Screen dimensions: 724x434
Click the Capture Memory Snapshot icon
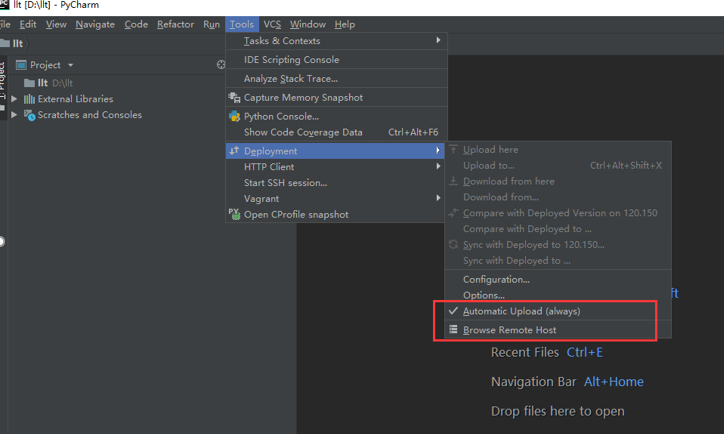(x=235, y=97)
